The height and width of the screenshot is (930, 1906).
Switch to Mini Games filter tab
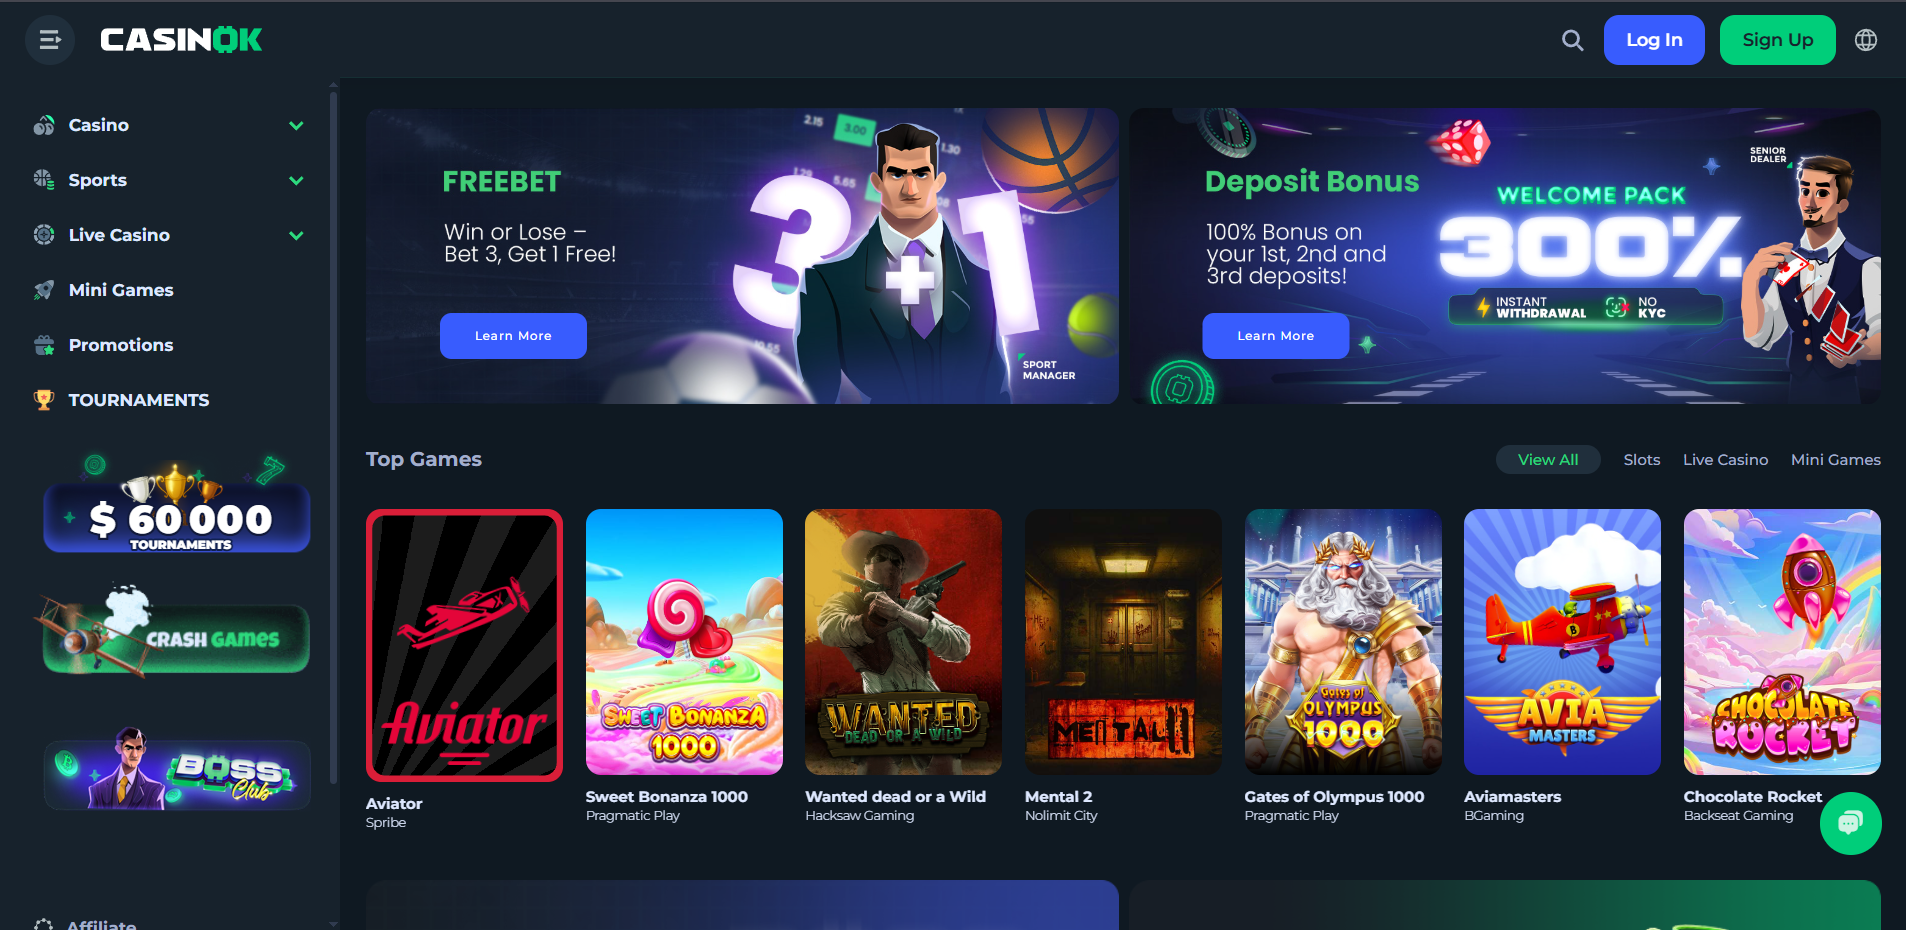1835,460
